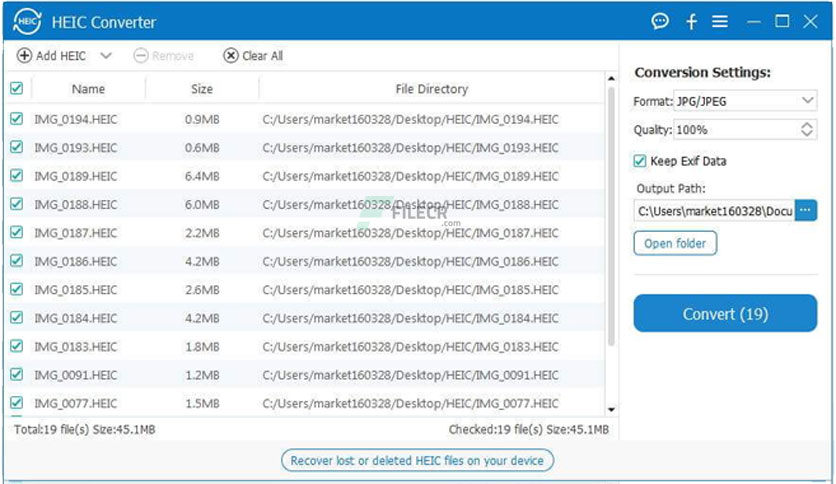Click the Open folder button

(675, 243)
